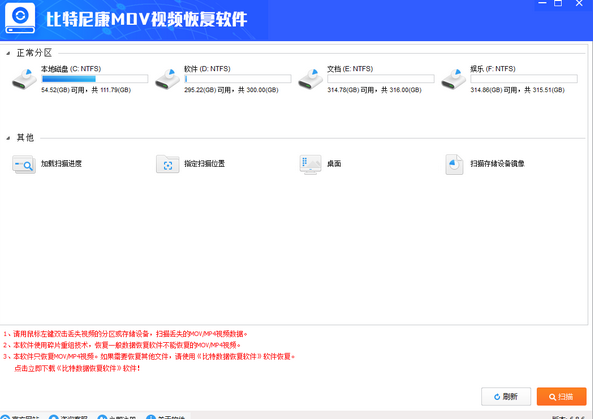Click the first red instruction line
Viewport: 597px width, 419px height.
pyautogui.click(x=125, y=334)
